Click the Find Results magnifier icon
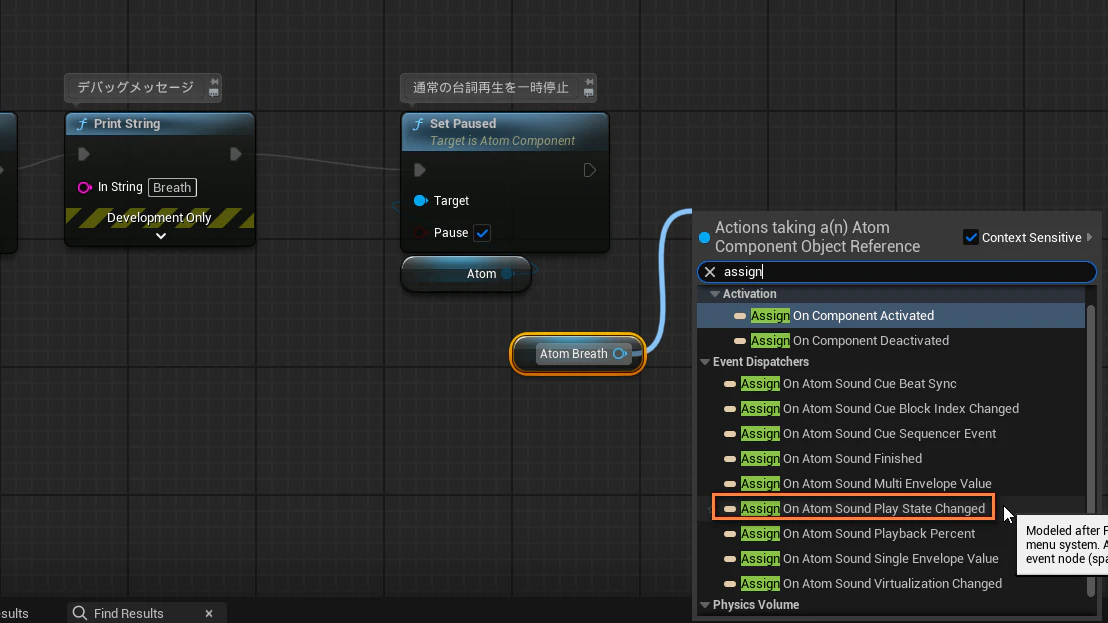The width and height of the screenshot is (1108, 623). 80,612
